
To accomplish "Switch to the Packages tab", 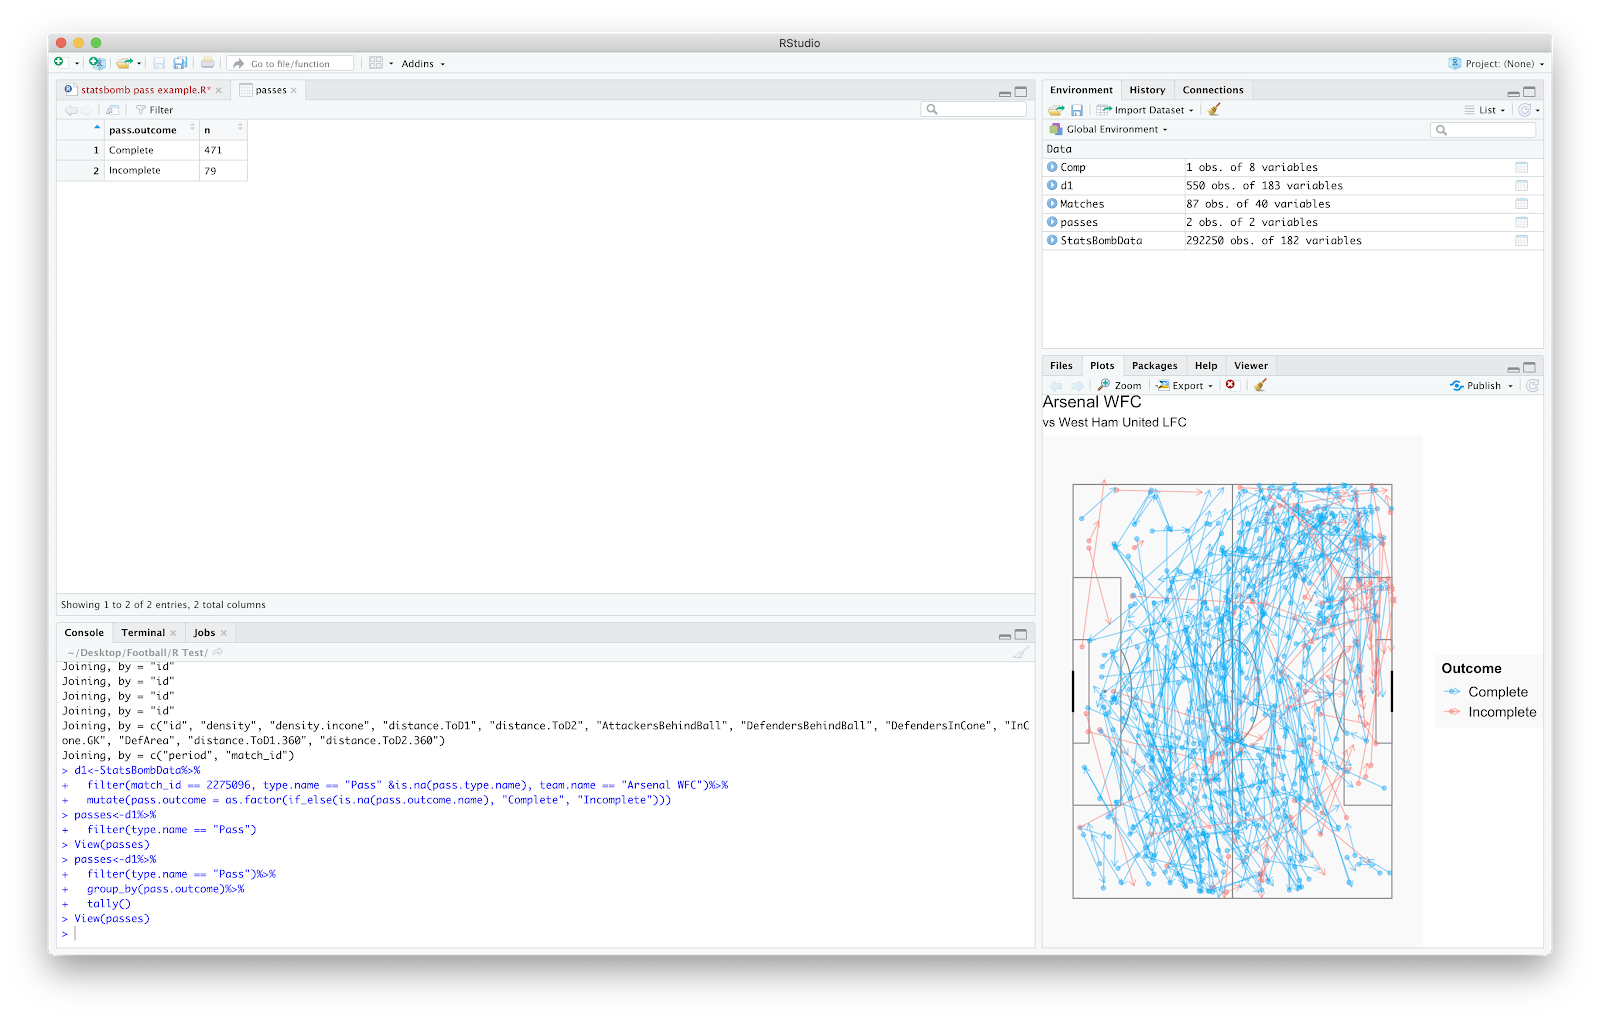I will click(x=1154, y=366).
